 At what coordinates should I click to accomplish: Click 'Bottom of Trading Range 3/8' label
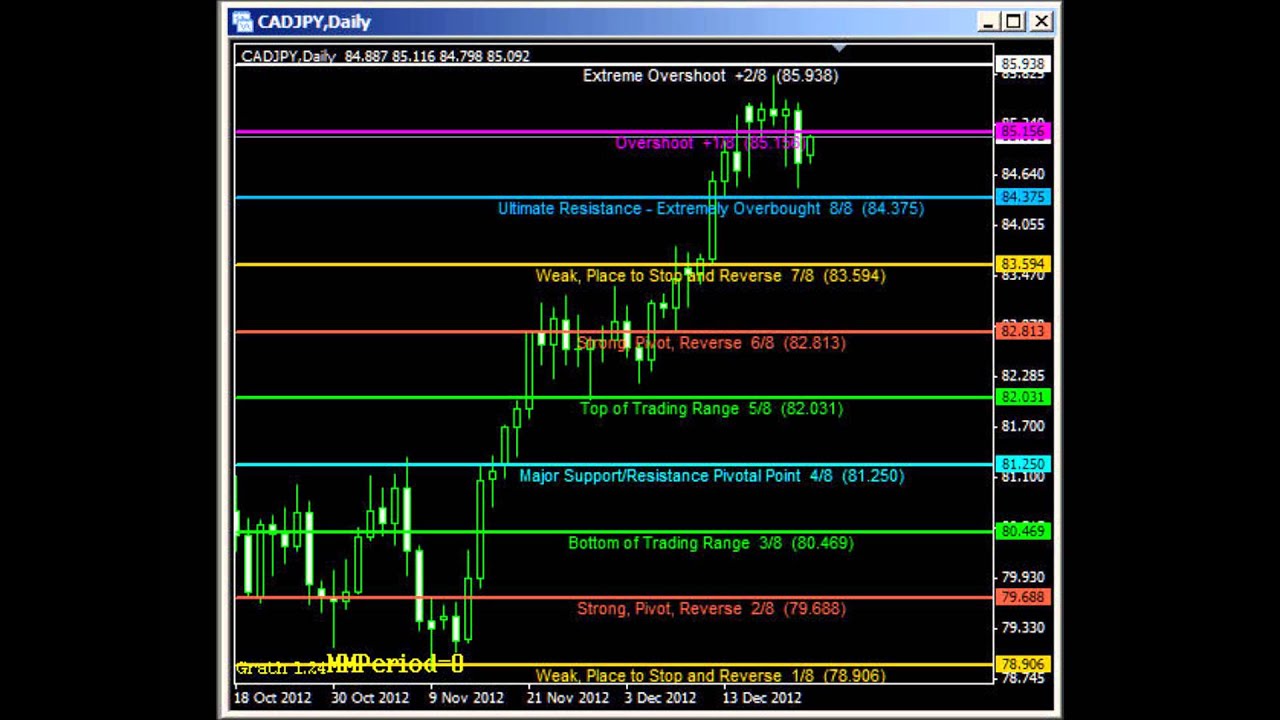710,543
